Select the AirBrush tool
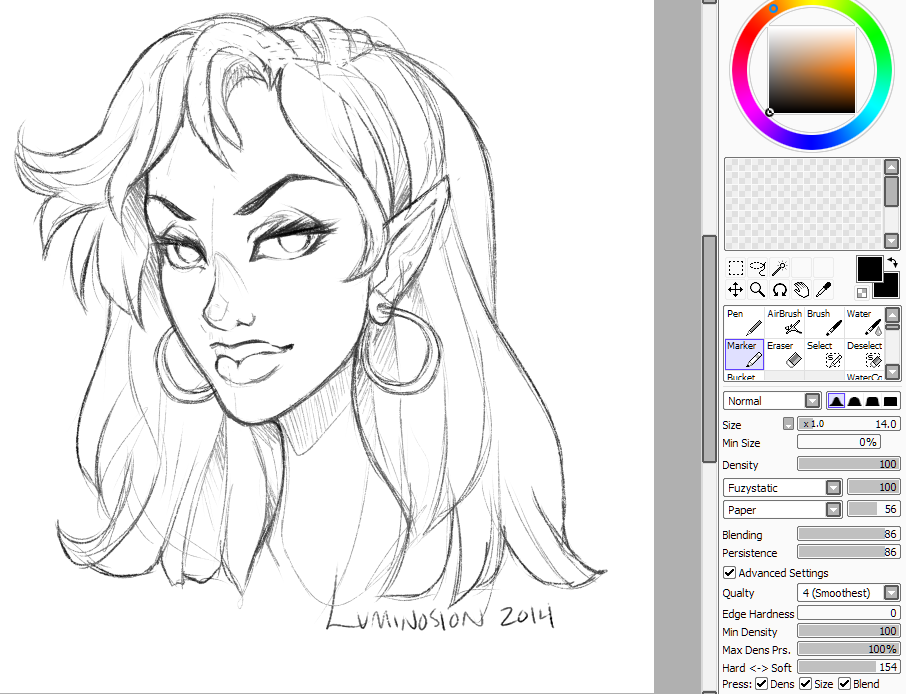The height and width of the screenshot is (694, 906). click(784, 320)
